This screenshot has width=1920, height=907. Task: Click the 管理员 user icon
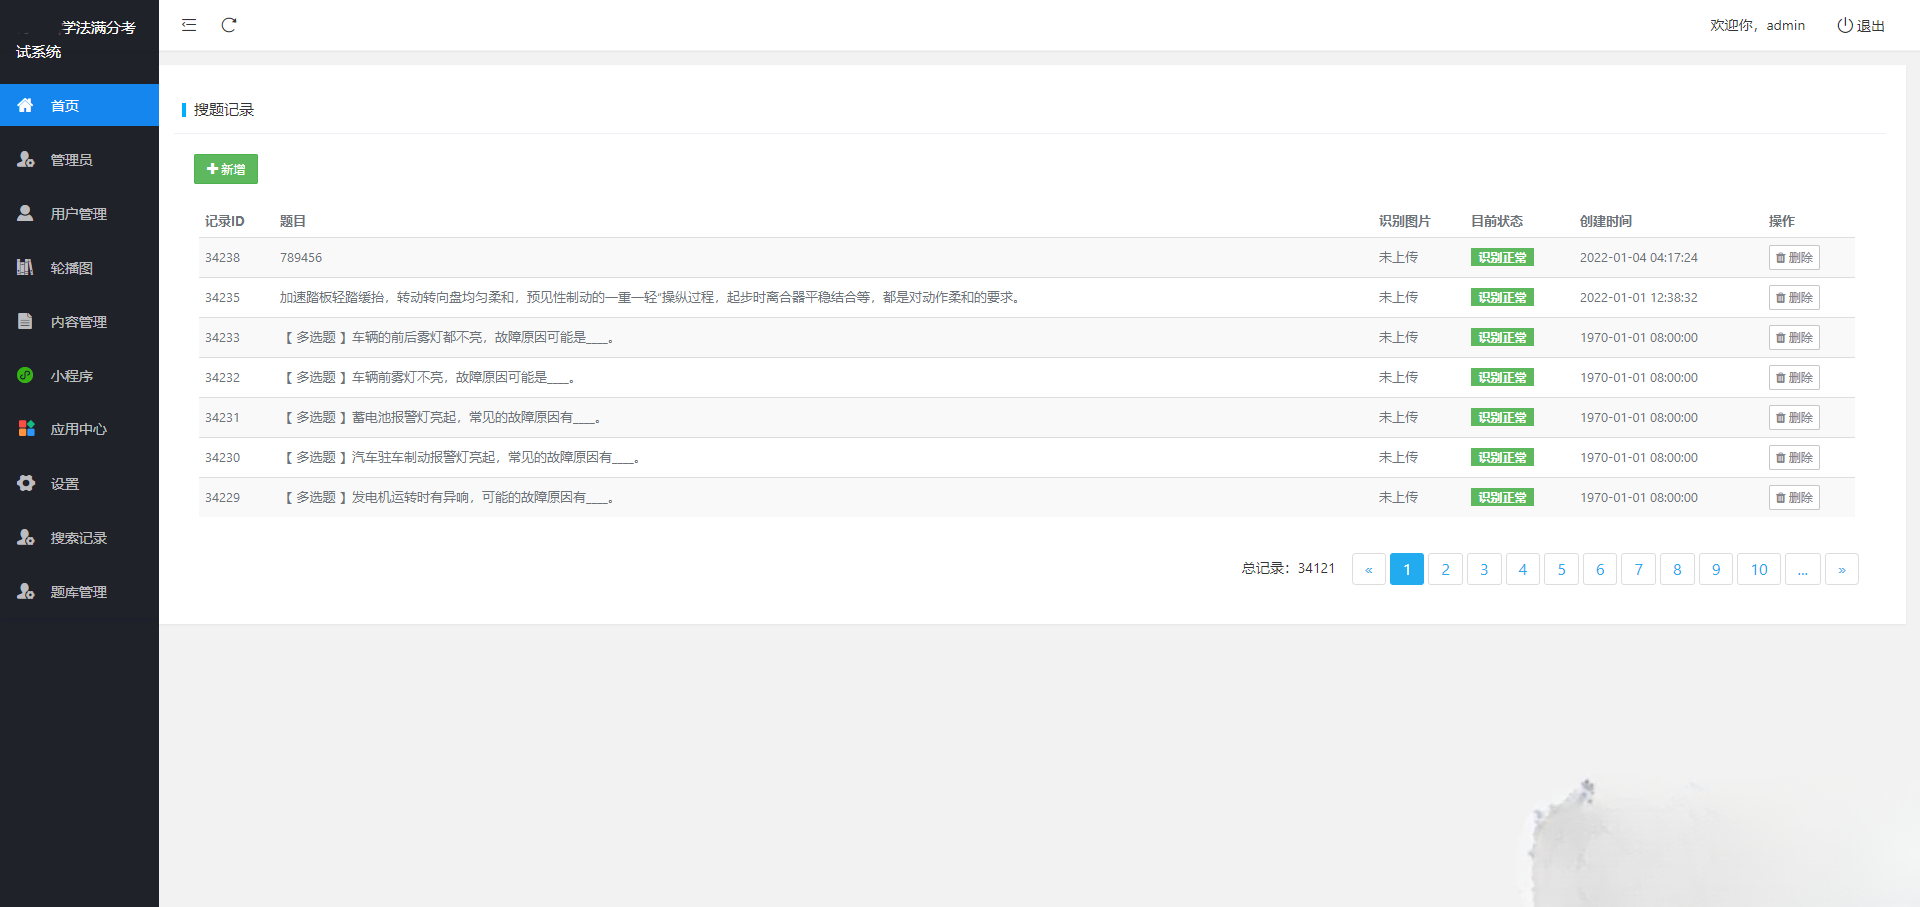point(26,159)
